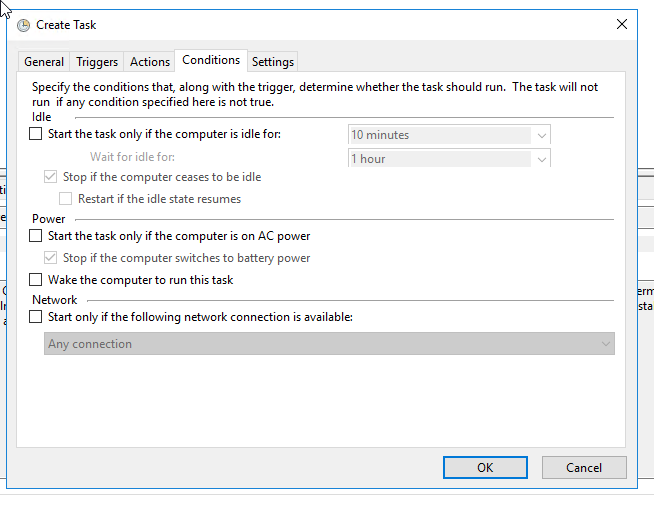The width and height of the screenshot is (654, 506).
Task: Switch to the General tab
Action: [x=44, y=62]
